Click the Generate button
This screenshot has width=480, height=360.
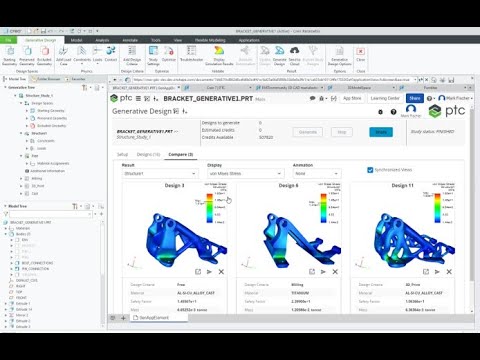[x=308, y=132]
